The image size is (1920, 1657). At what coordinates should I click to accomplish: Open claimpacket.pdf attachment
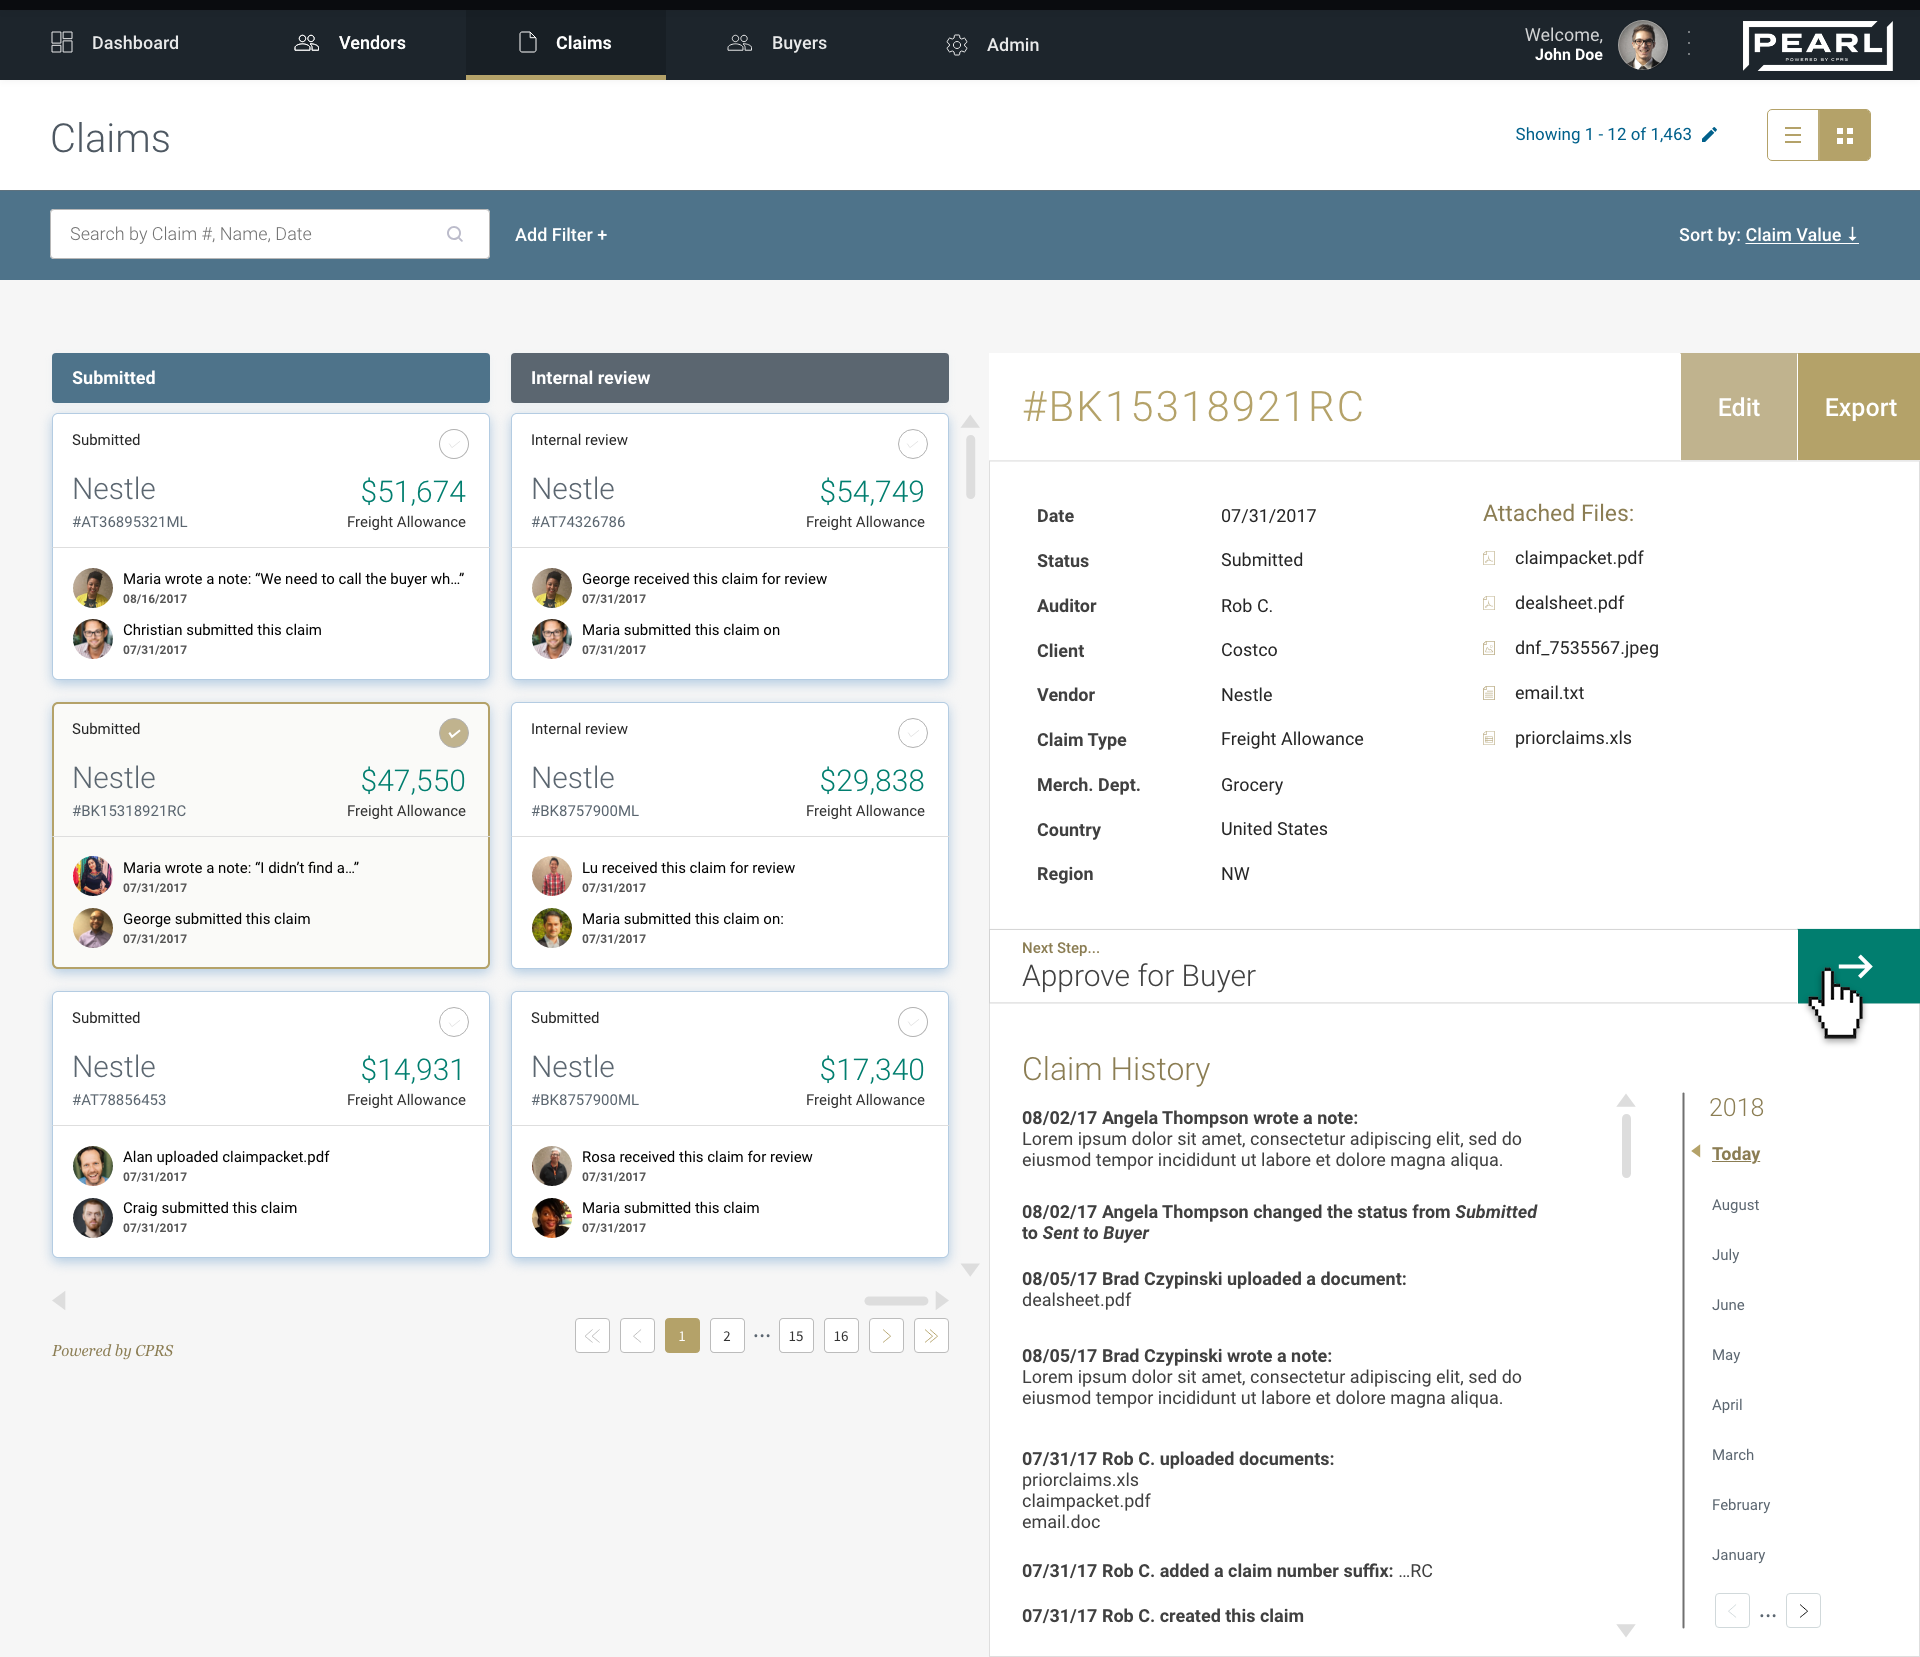coord(1579,558)
